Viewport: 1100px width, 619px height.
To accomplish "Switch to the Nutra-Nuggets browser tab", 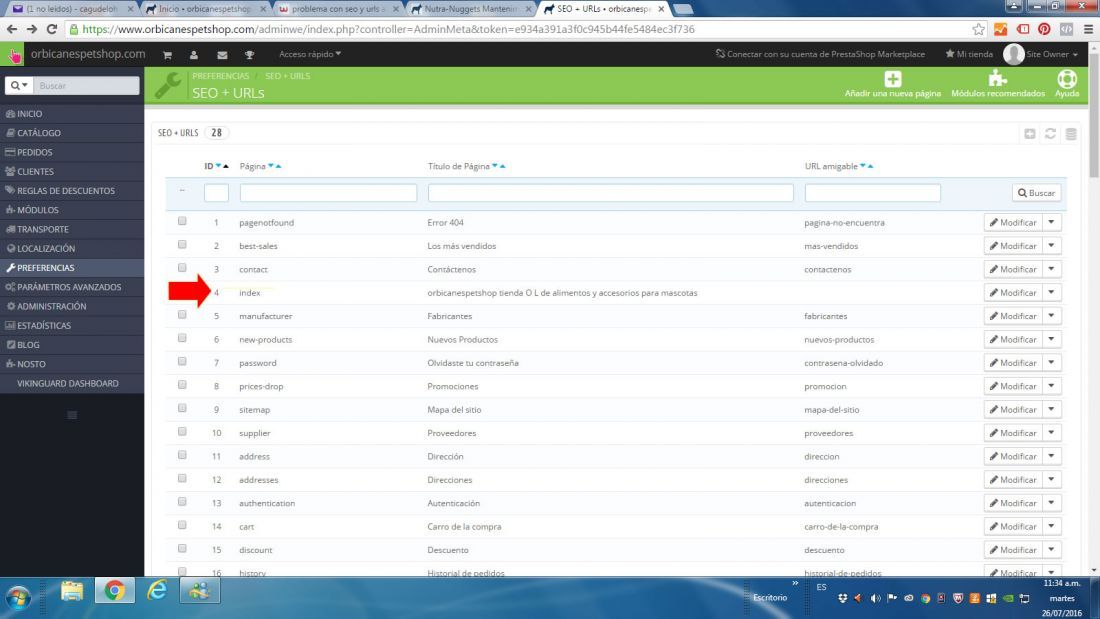I will [470, 9].
